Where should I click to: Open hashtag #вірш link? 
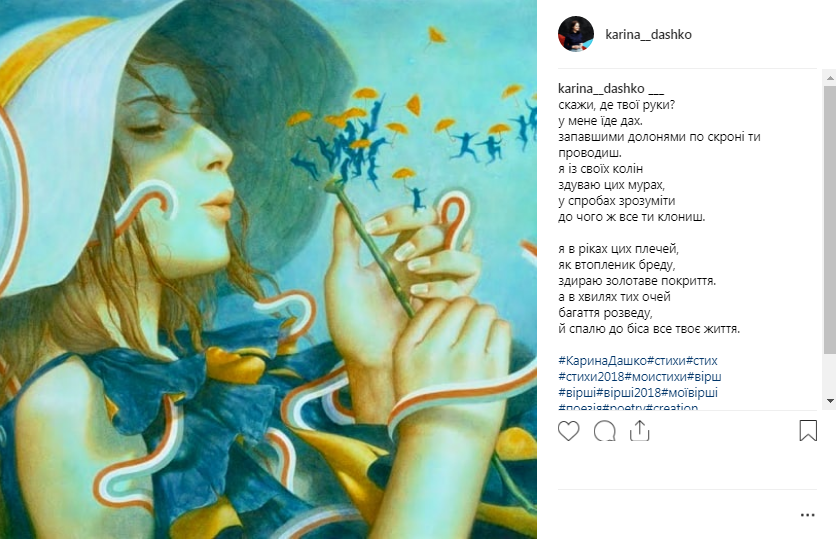pos(704,376)
